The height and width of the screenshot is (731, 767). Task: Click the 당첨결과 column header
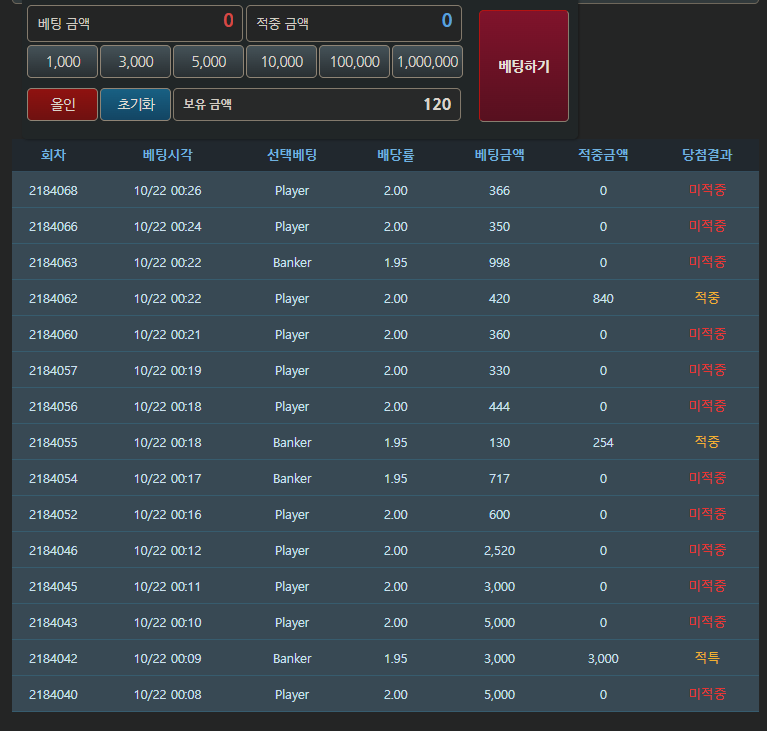click(x=707, y=155)
